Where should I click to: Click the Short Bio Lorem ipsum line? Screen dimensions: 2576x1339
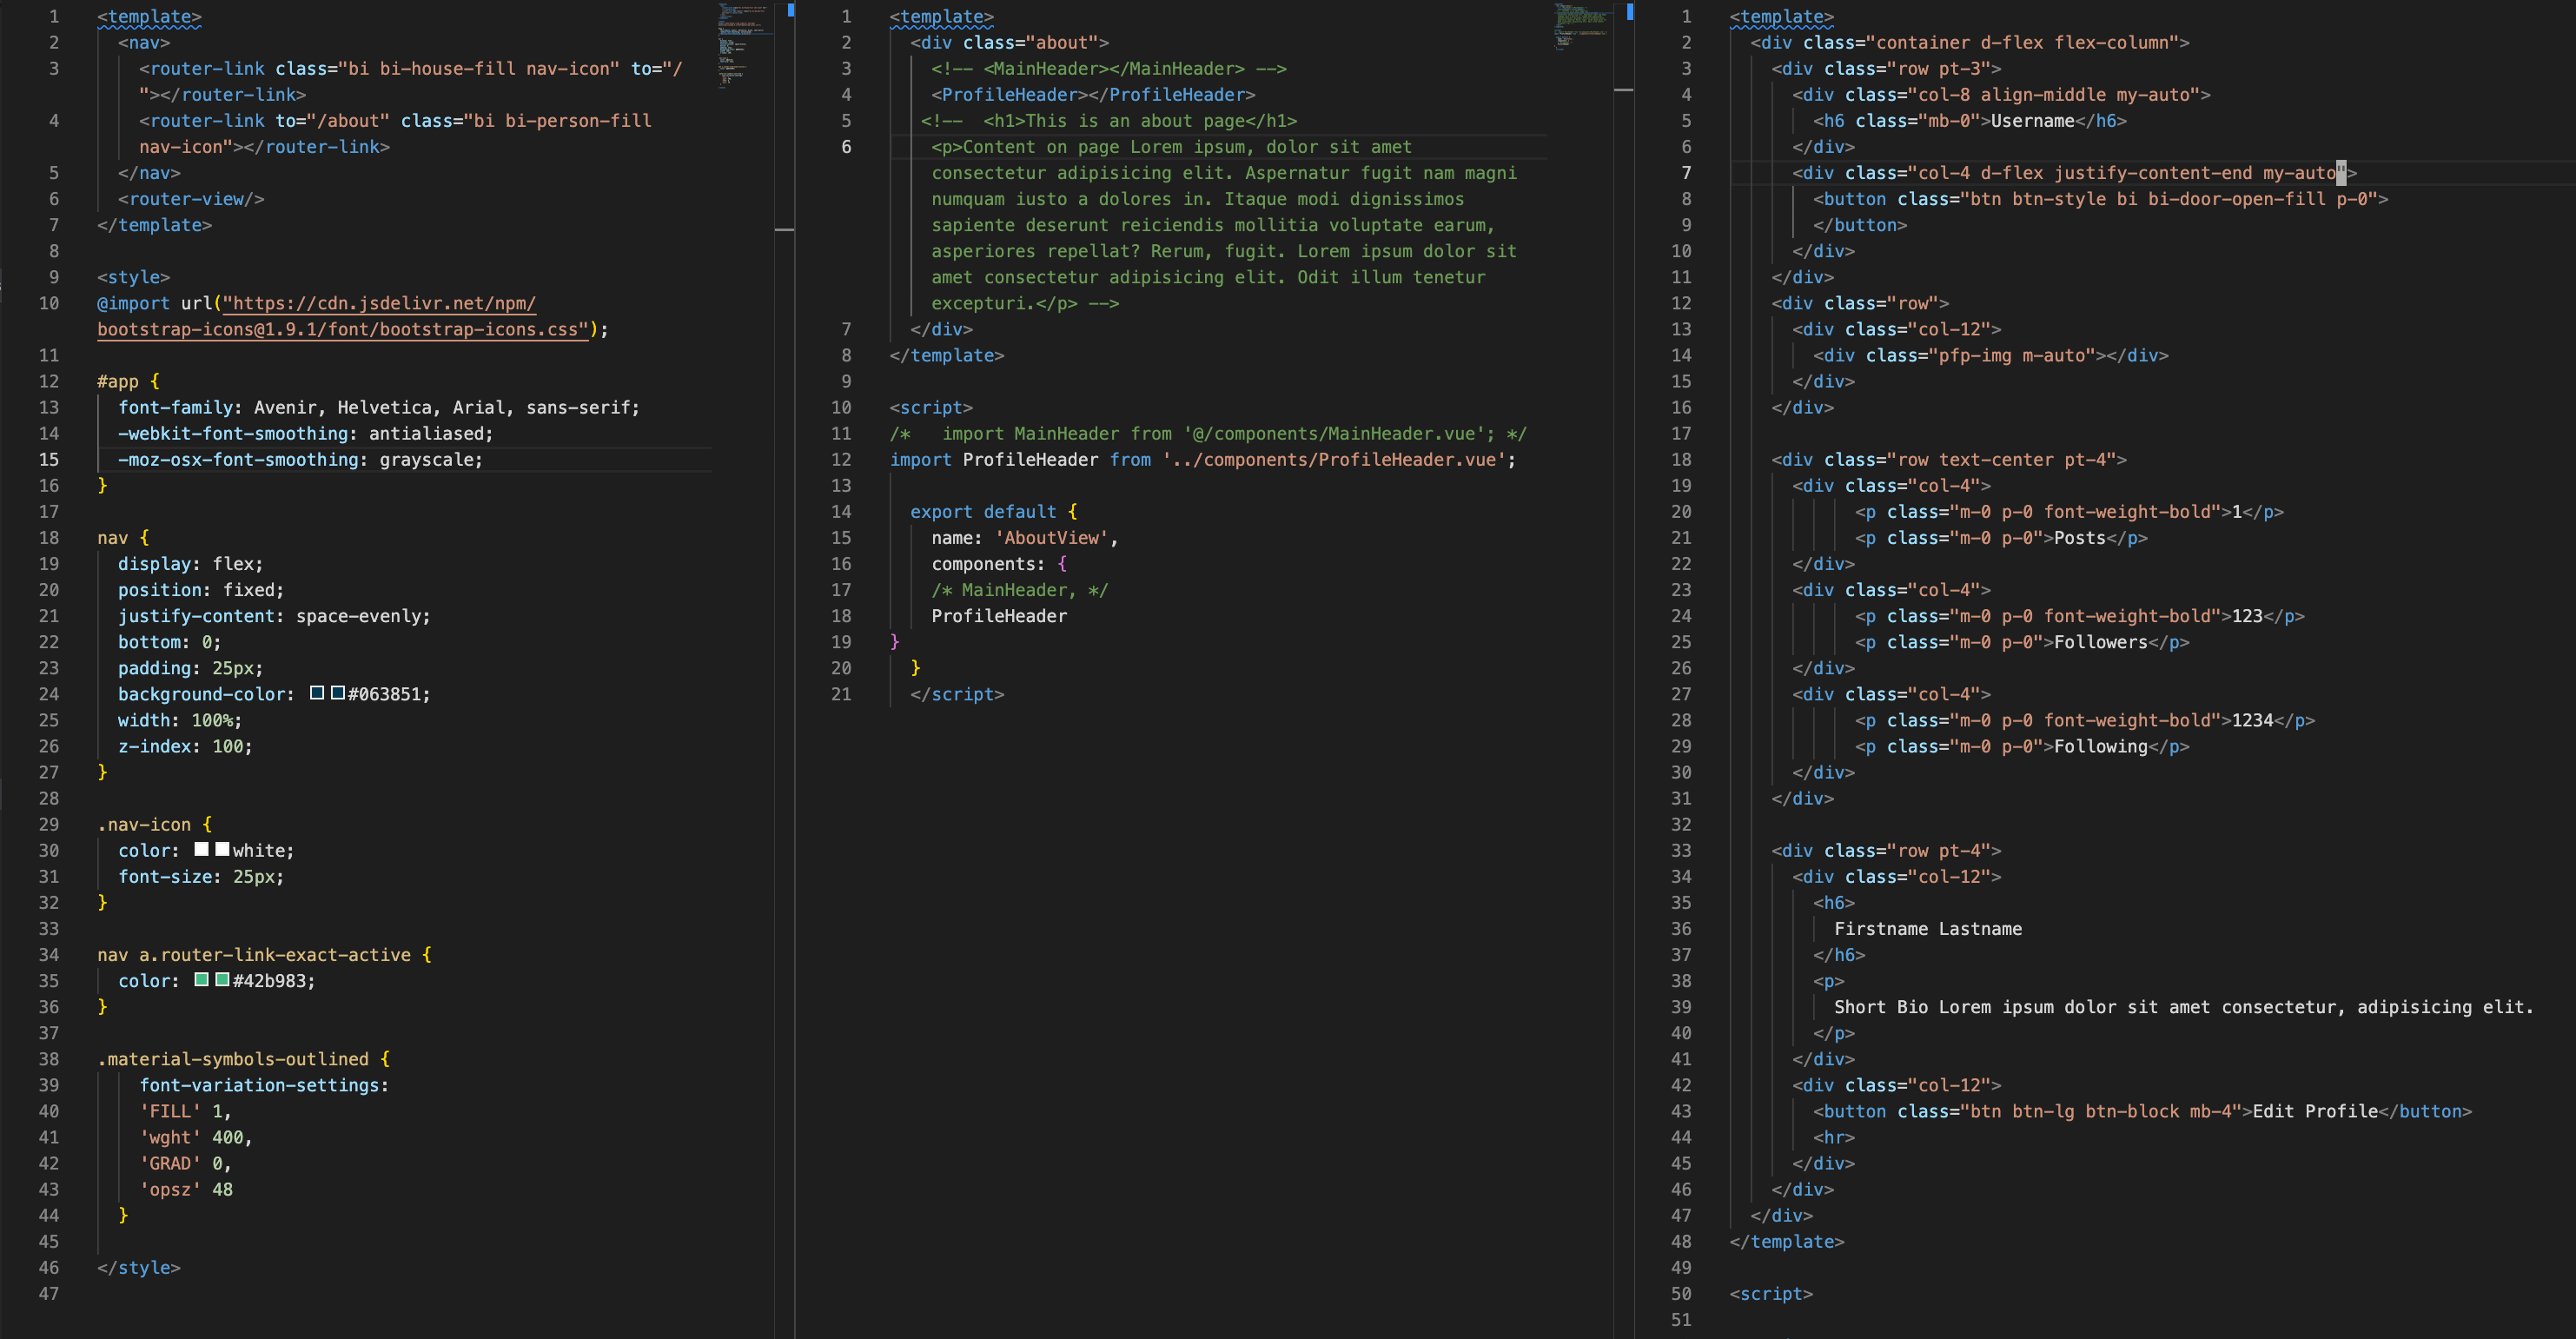click(2184, 1006)
